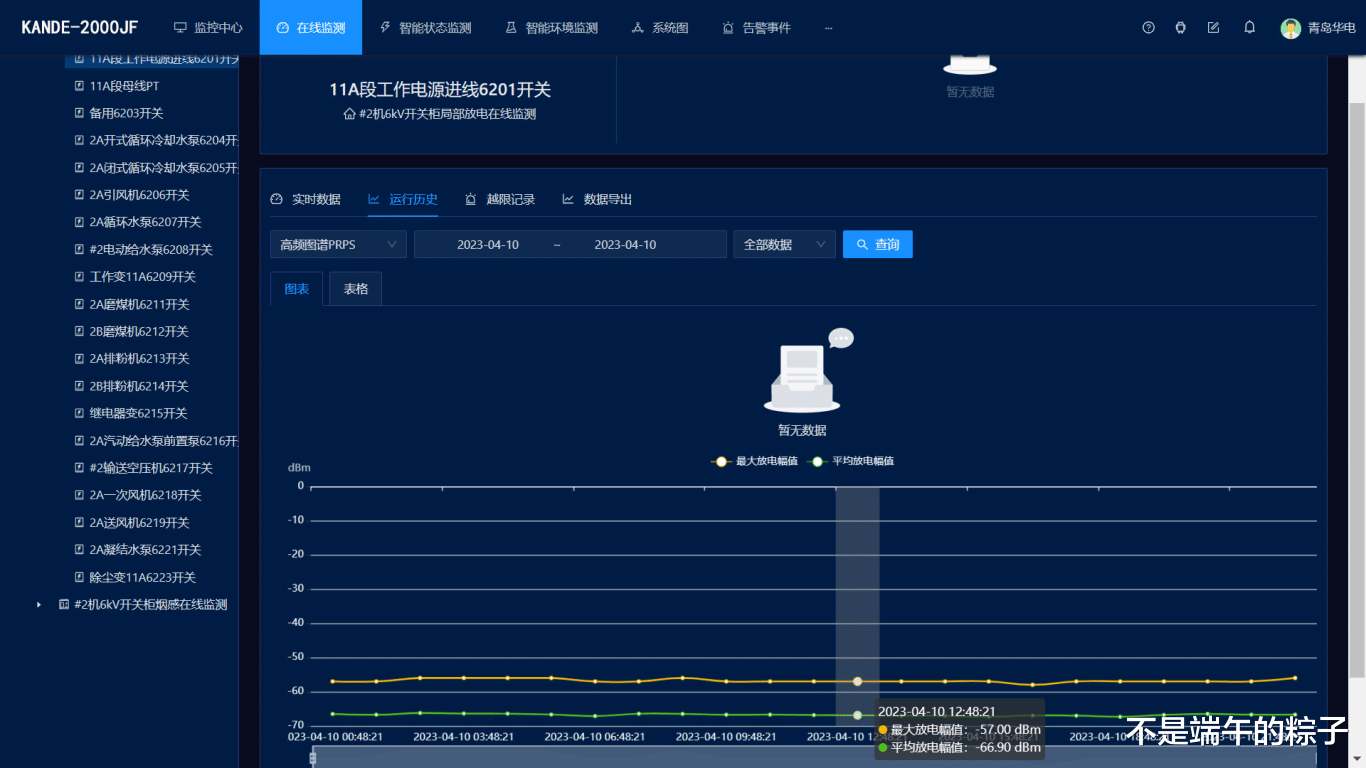Screen dimensions: 1366x768
Task: Open the 高频图谱PRPS dropdown
Action: 338,245
